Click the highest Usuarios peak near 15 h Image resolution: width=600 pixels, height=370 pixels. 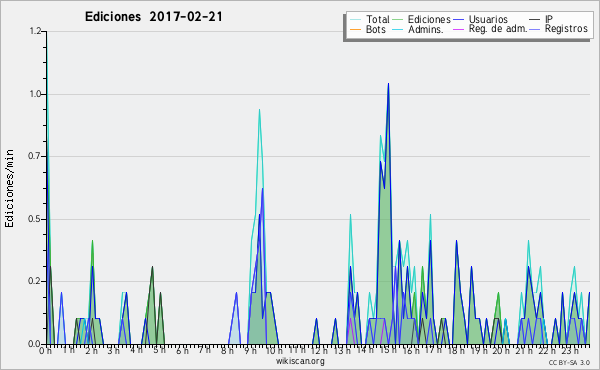[x=388, y=84]
